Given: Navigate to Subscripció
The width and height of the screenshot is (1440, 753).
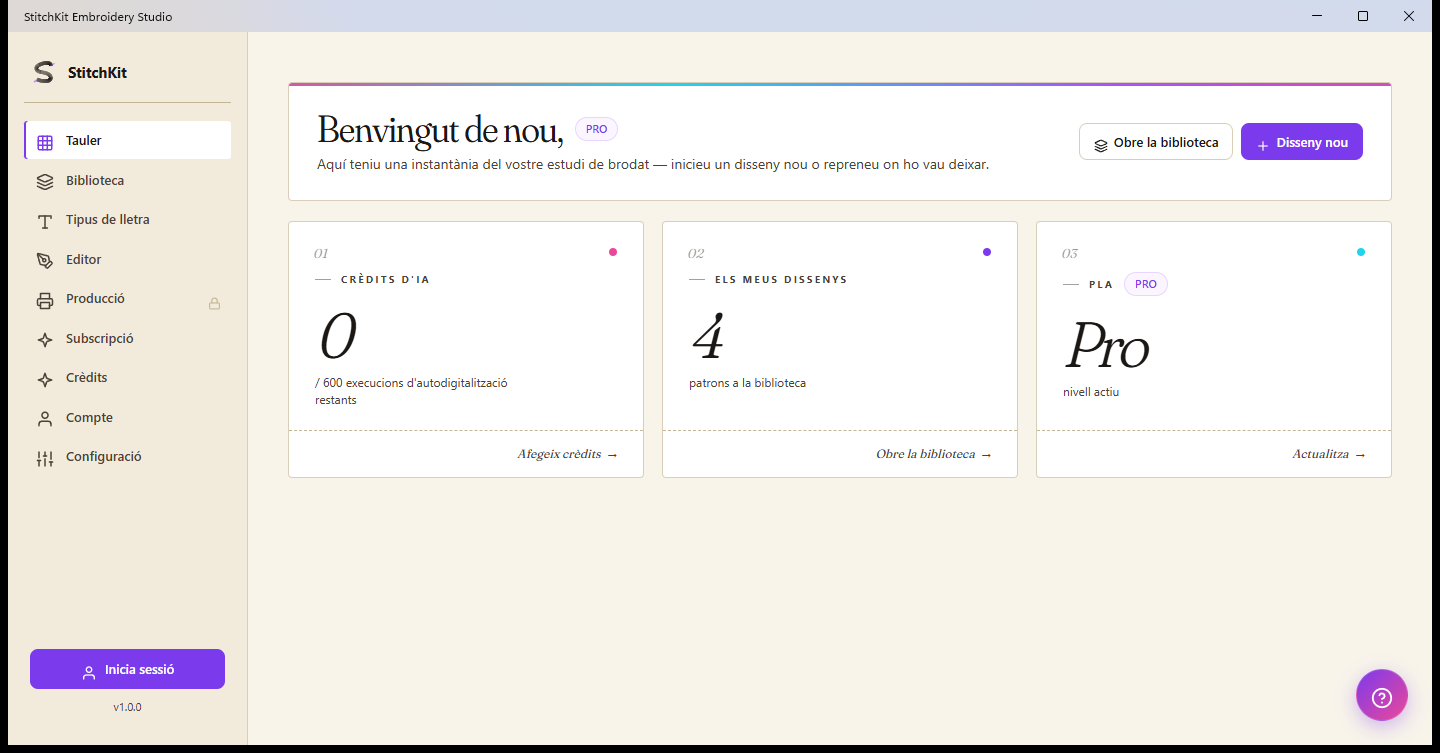Looking at the screenshot, I should click(128, 338).
